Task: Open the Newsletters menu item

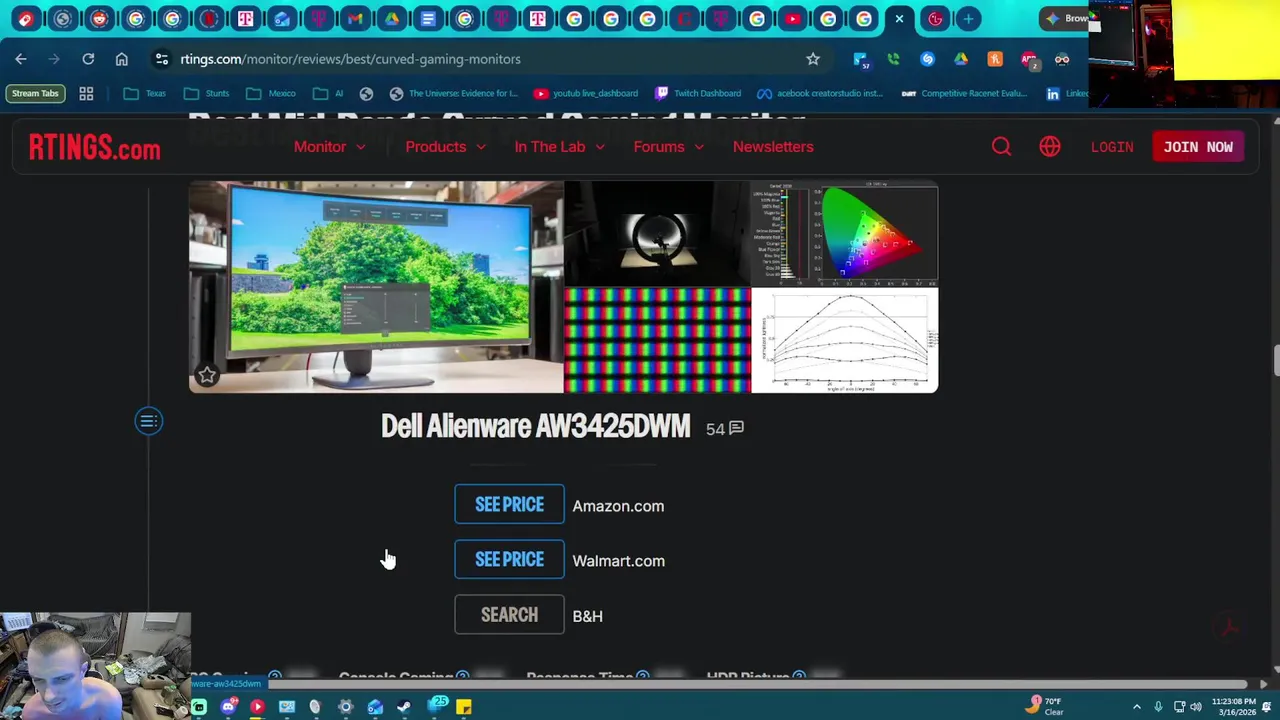Action: pos(773,147)
